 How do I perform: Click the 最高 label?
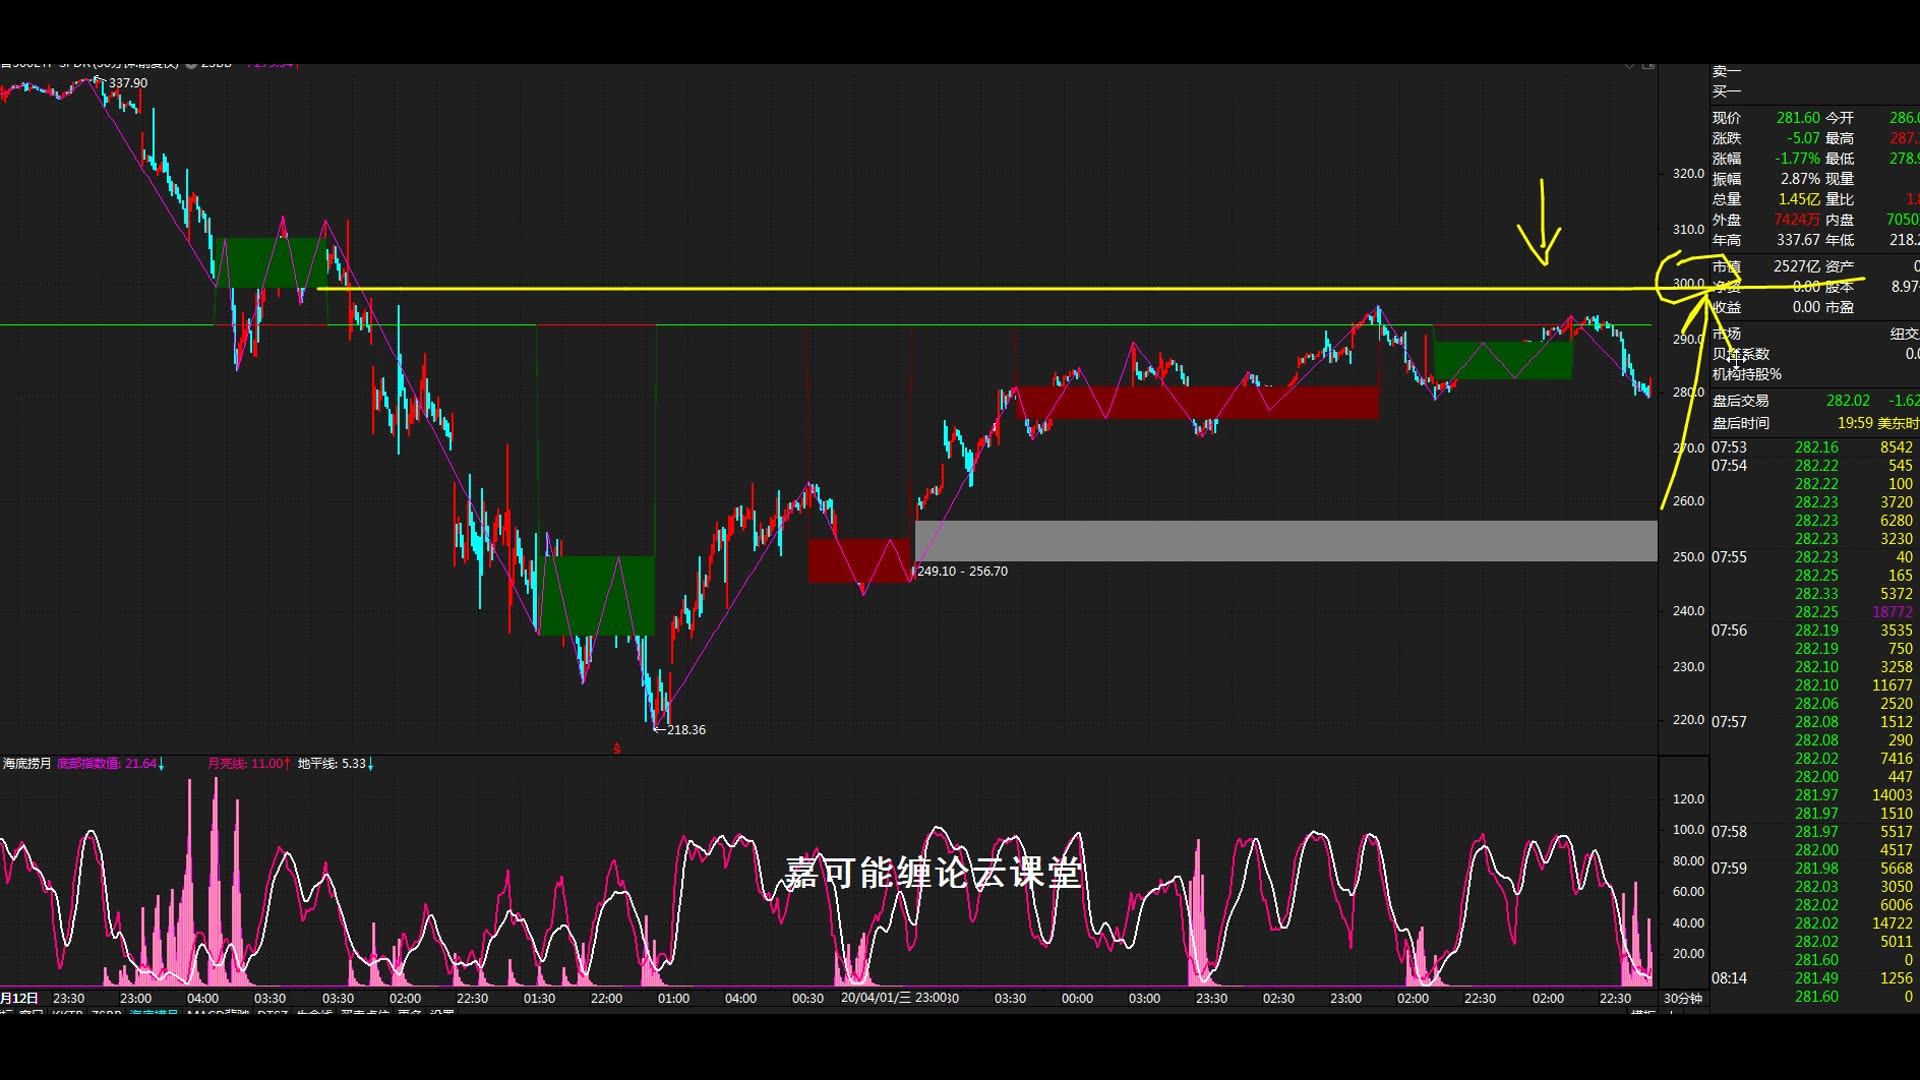[x=1840, y=138]
